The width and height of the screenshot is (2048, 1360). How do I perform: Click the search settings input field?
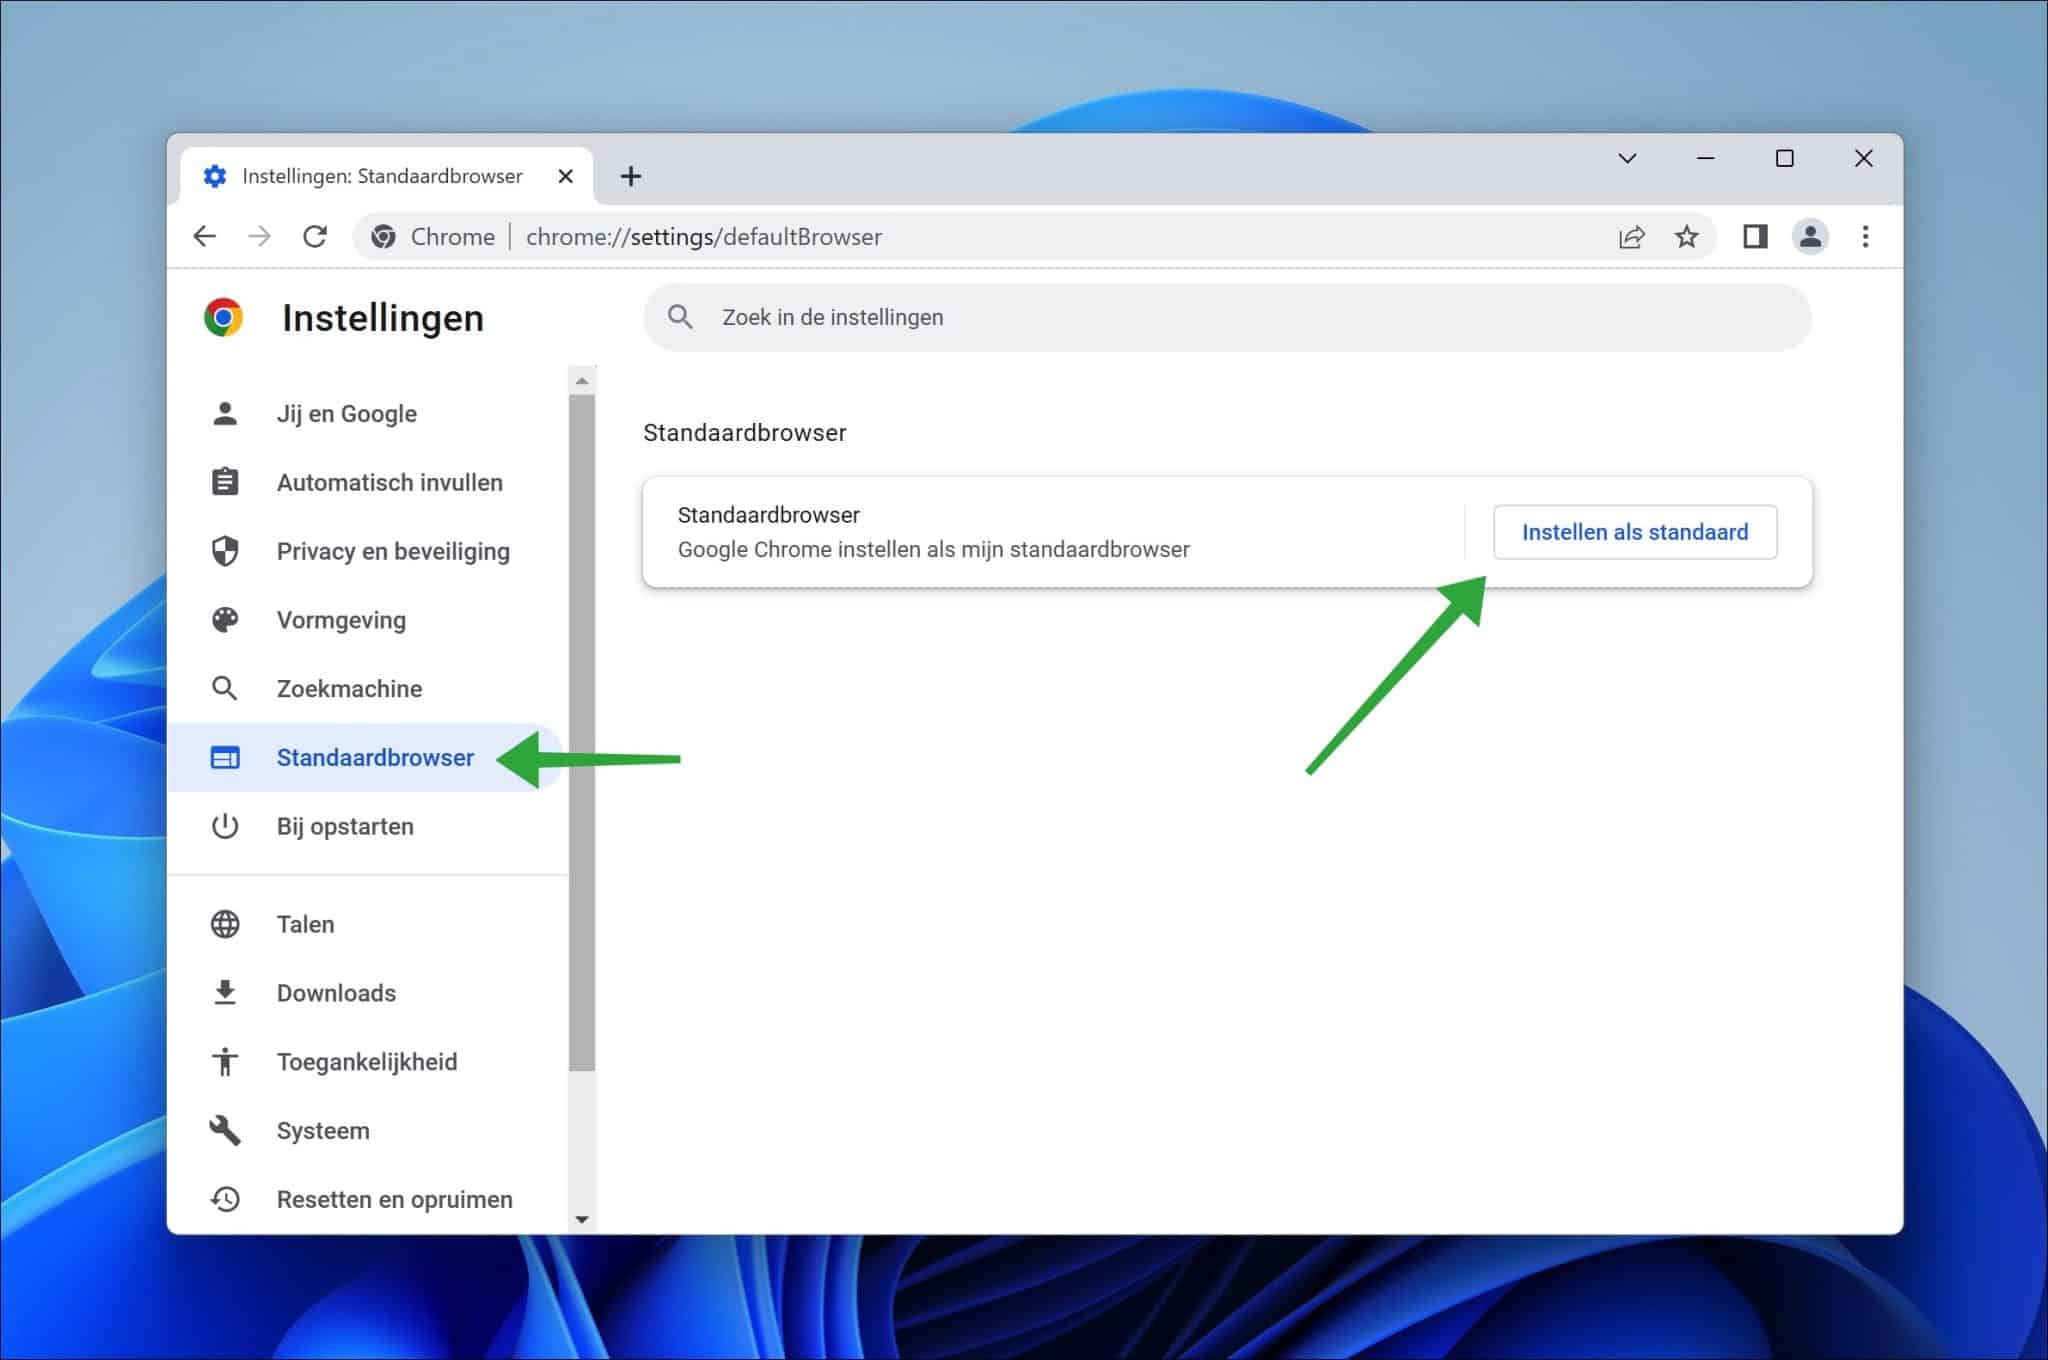1224,317
